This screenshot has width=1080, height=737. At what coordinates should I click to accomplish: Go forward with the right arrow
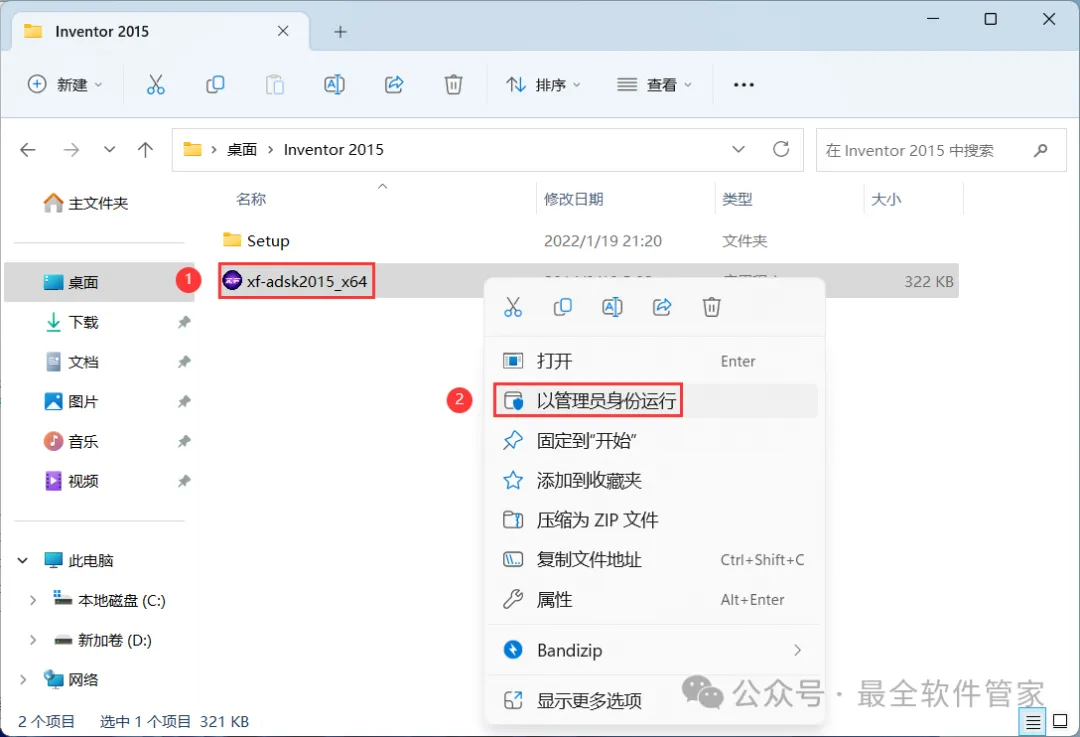point(71,149)
